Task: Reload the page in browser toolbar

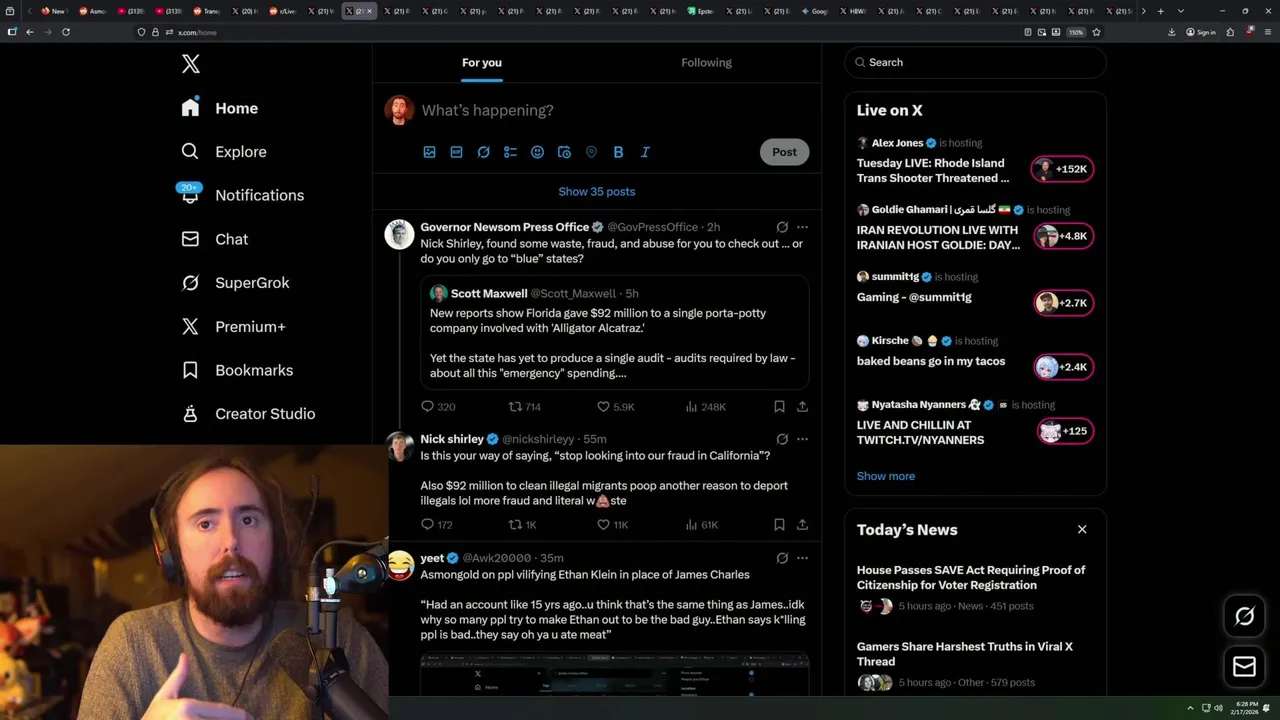Action: tap(66, 32)
